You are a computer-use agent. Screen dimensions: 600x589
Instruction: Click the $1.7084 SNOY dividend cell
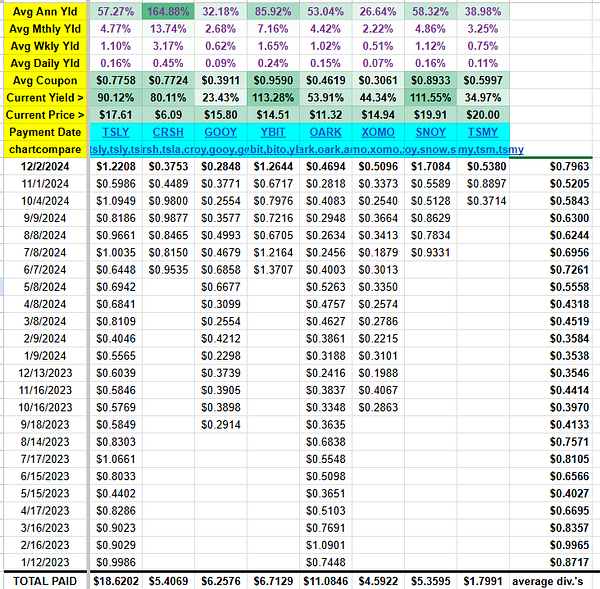click(430, 166)
